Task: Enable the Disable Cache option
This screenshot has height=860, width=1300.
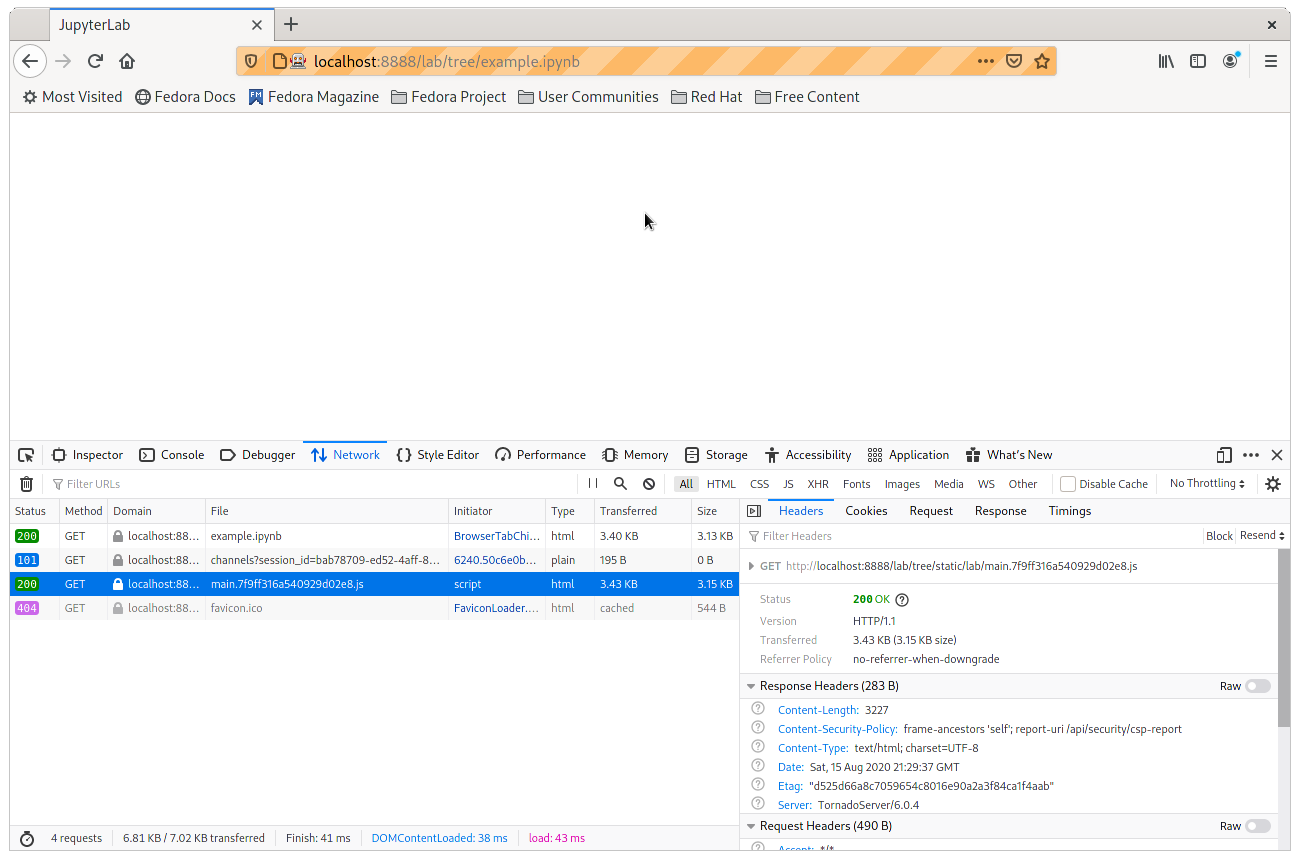Action: 1066,484
